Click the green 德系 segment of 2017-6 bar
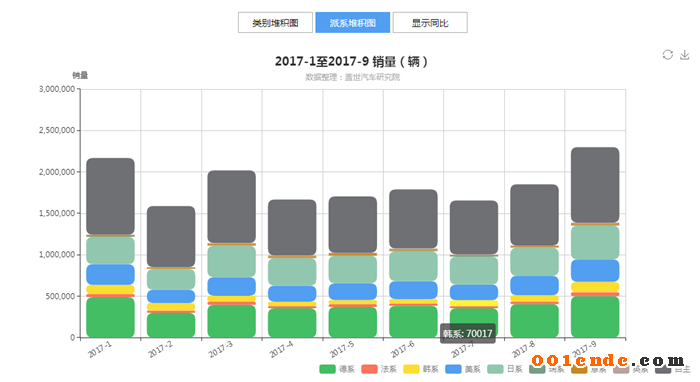This screenshot has width=700, height=382. 413,322
